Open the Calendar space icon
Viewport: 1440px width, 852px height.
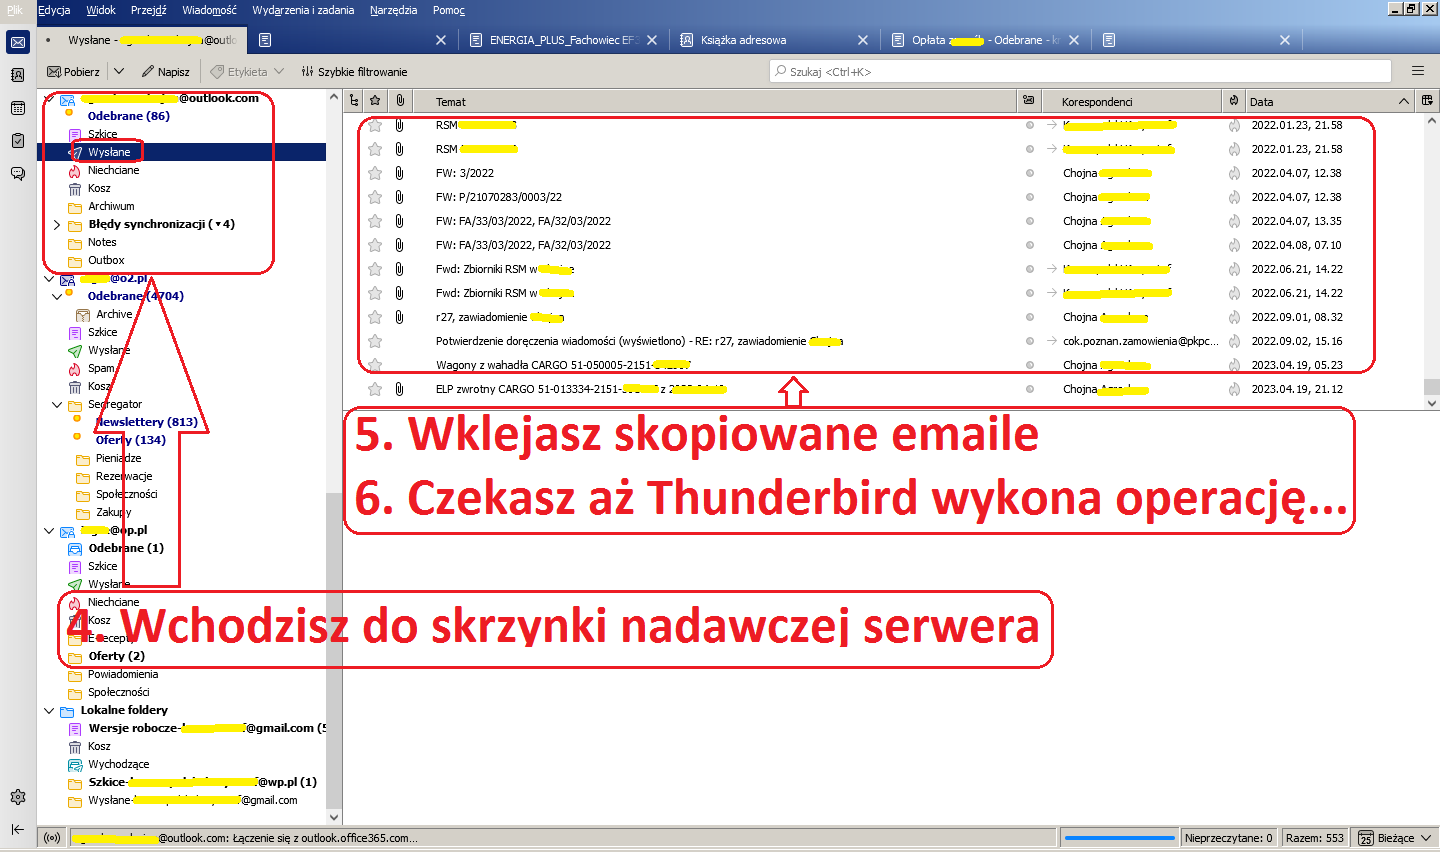18,108
